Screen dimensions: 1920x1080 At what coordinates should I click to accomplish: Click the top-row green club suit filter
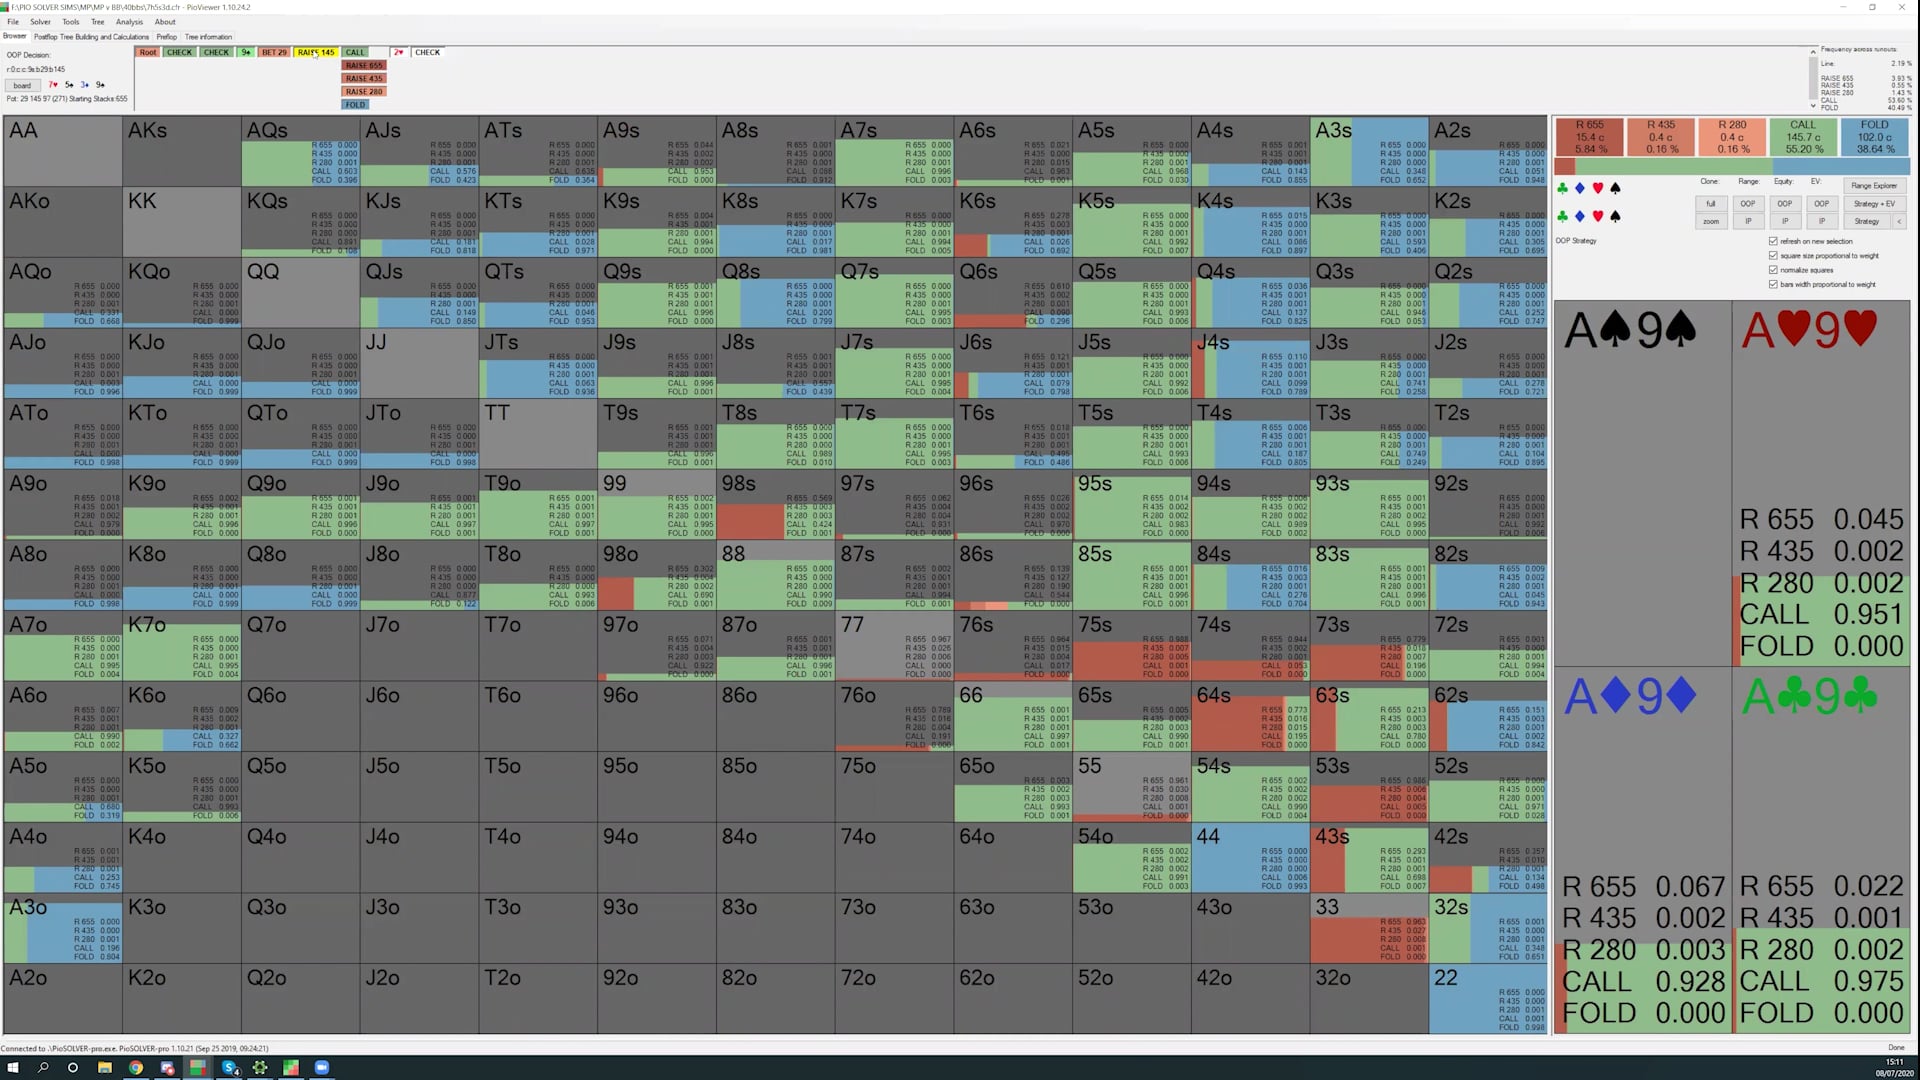[1562, 188]
